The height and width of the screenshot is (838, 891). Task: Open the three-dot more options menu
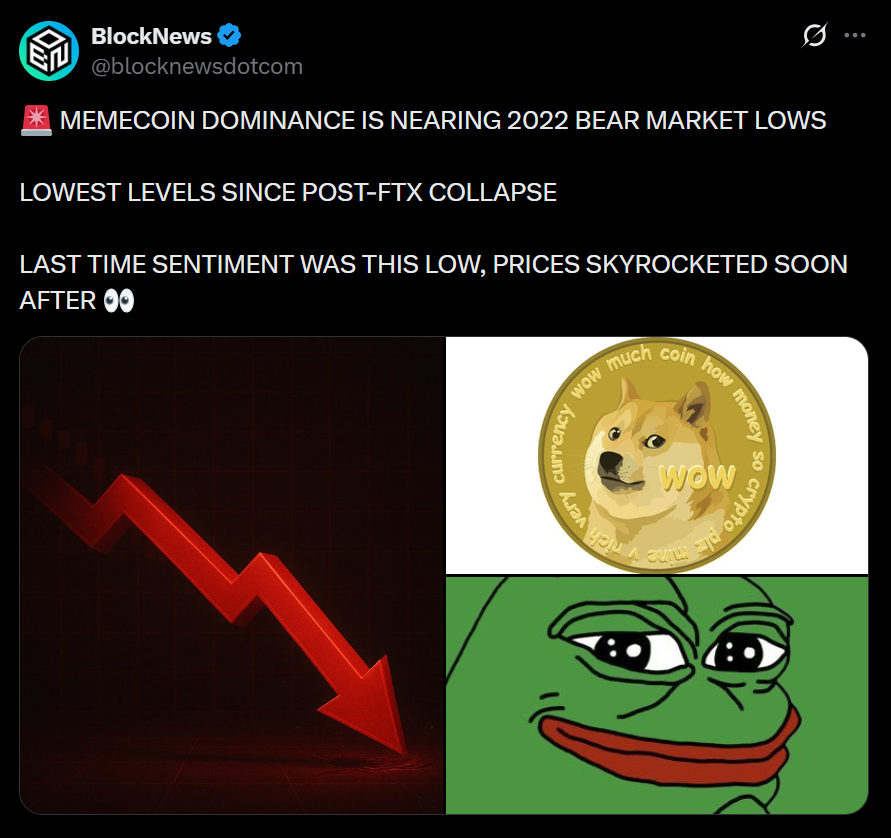pos(855,35)
